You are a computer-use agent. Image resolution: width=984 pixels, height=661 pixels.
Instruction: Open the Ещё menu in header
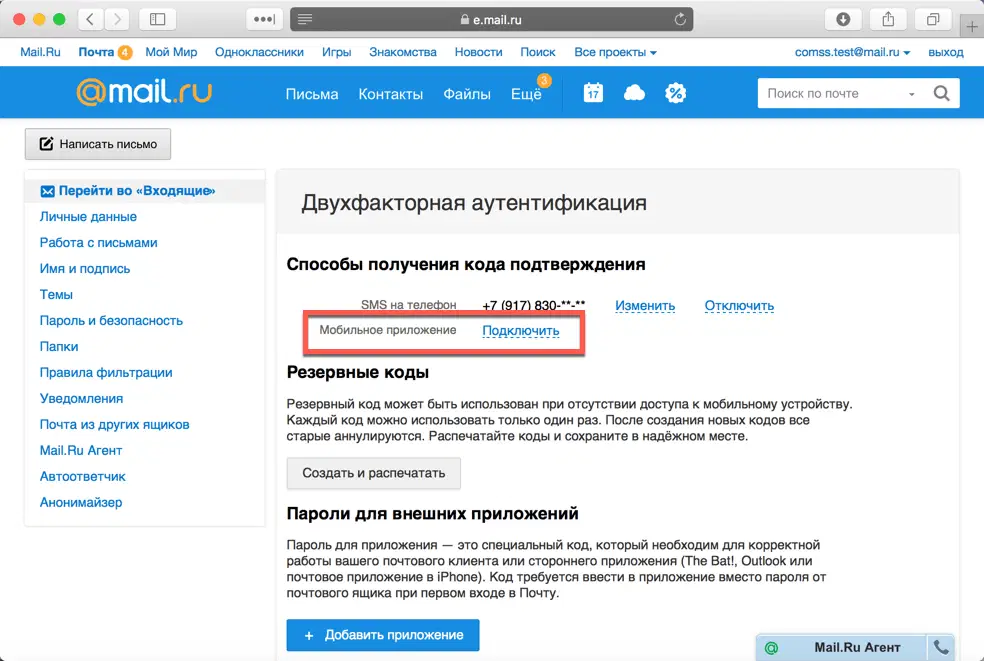coord(526,94)
